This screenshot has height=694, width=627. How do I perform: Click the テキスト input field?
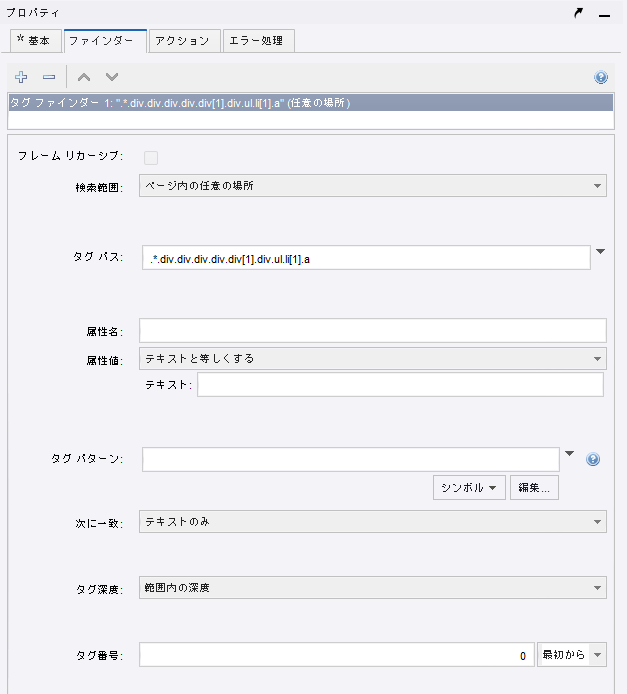[400, 385]
